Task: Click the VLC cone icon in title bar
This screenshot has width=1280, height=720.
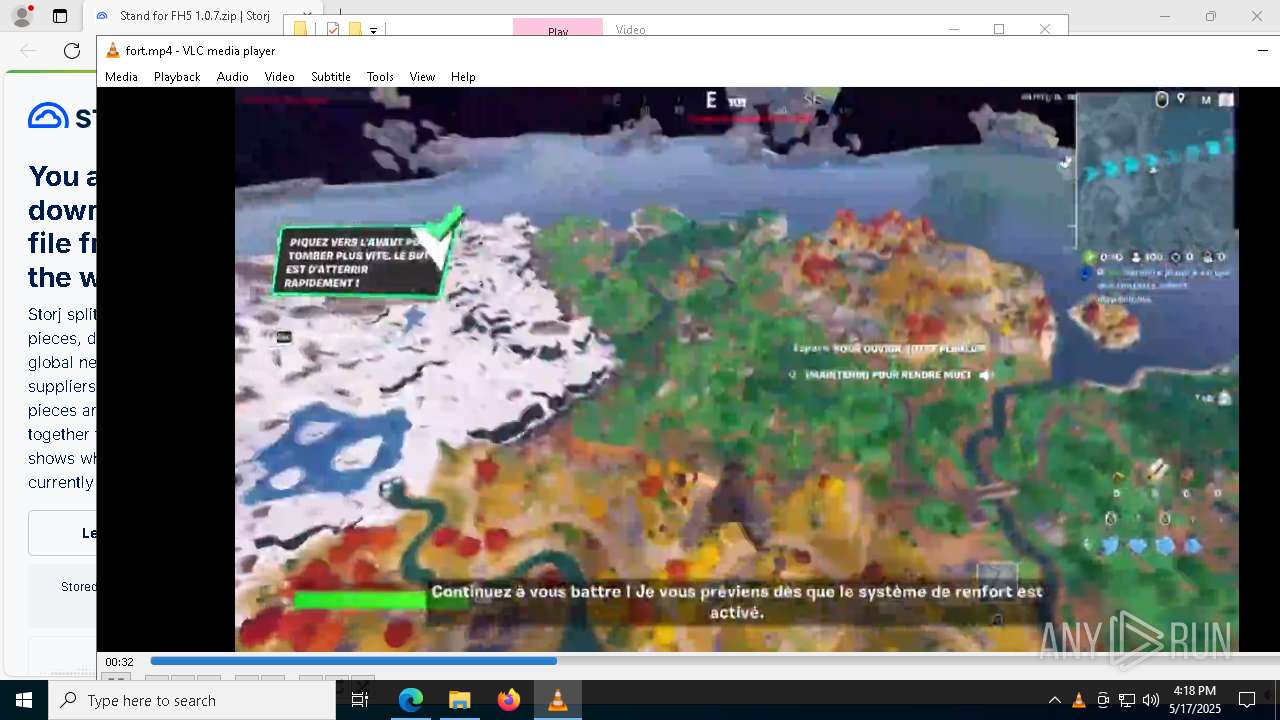Action: (113, 51)
